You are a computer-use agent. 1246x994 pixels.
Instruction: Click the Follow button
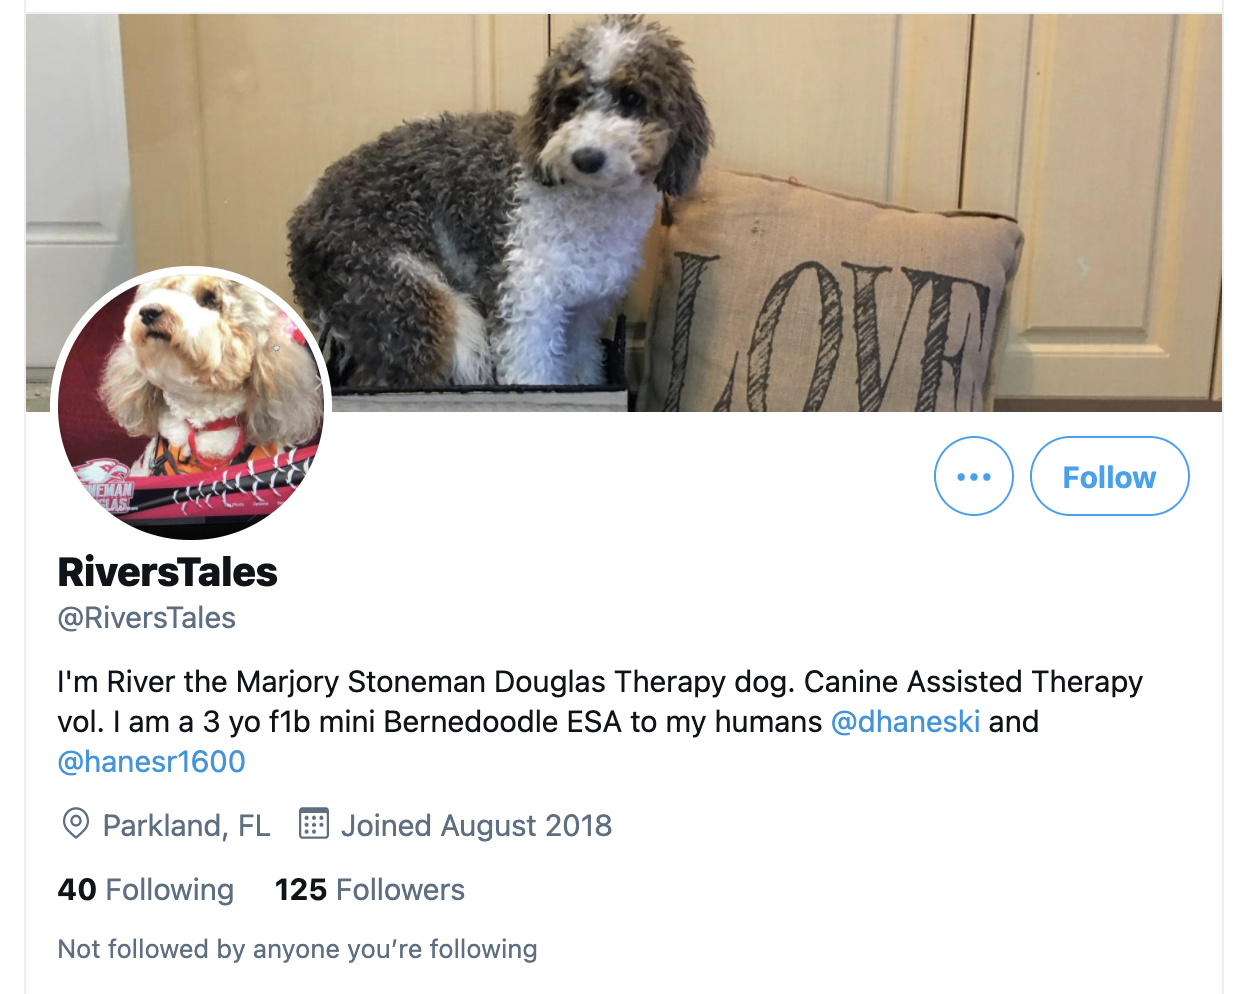(x=1109, y=476)
